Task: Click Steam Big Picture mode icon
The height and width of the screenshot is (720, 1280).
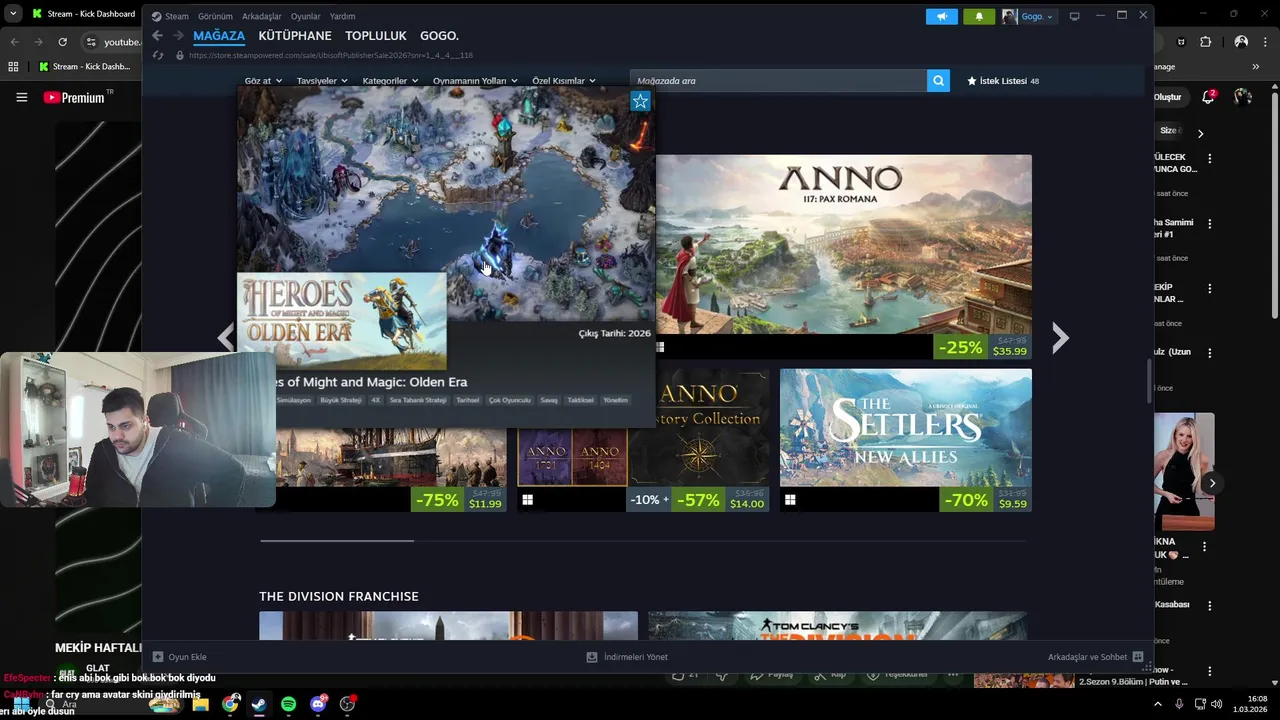Action: point(1075,16)
